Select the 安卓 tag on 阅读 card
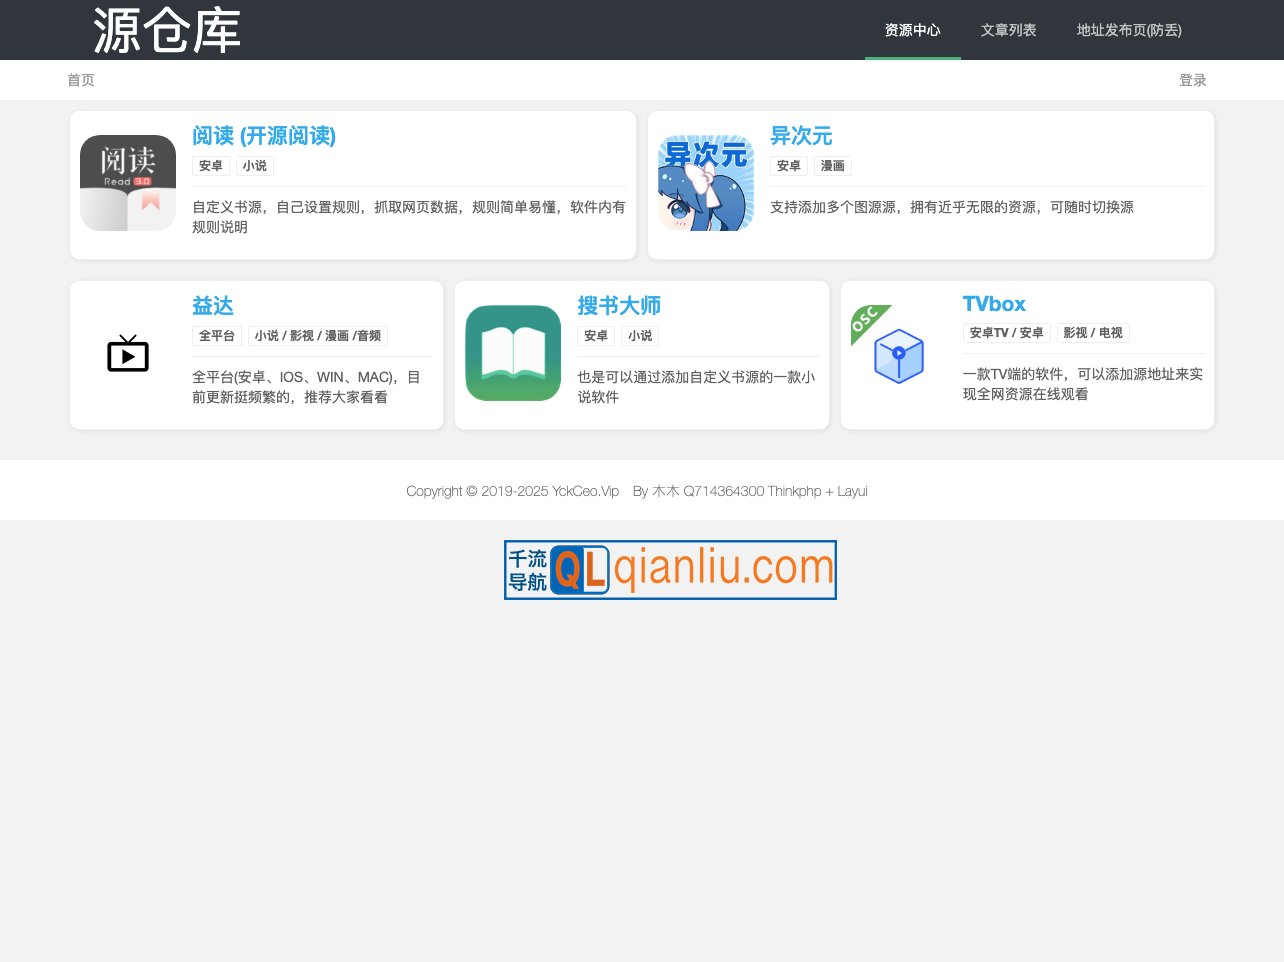The height and width of the screenshot is (962, 1284). 210,166
